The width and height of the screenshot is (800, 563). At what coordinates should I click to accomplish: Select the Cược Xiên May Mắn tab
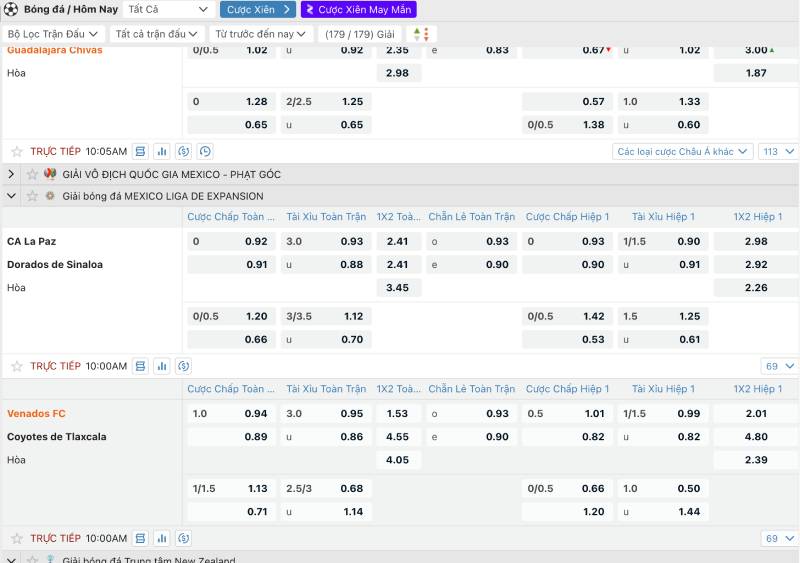click(359, 10)
